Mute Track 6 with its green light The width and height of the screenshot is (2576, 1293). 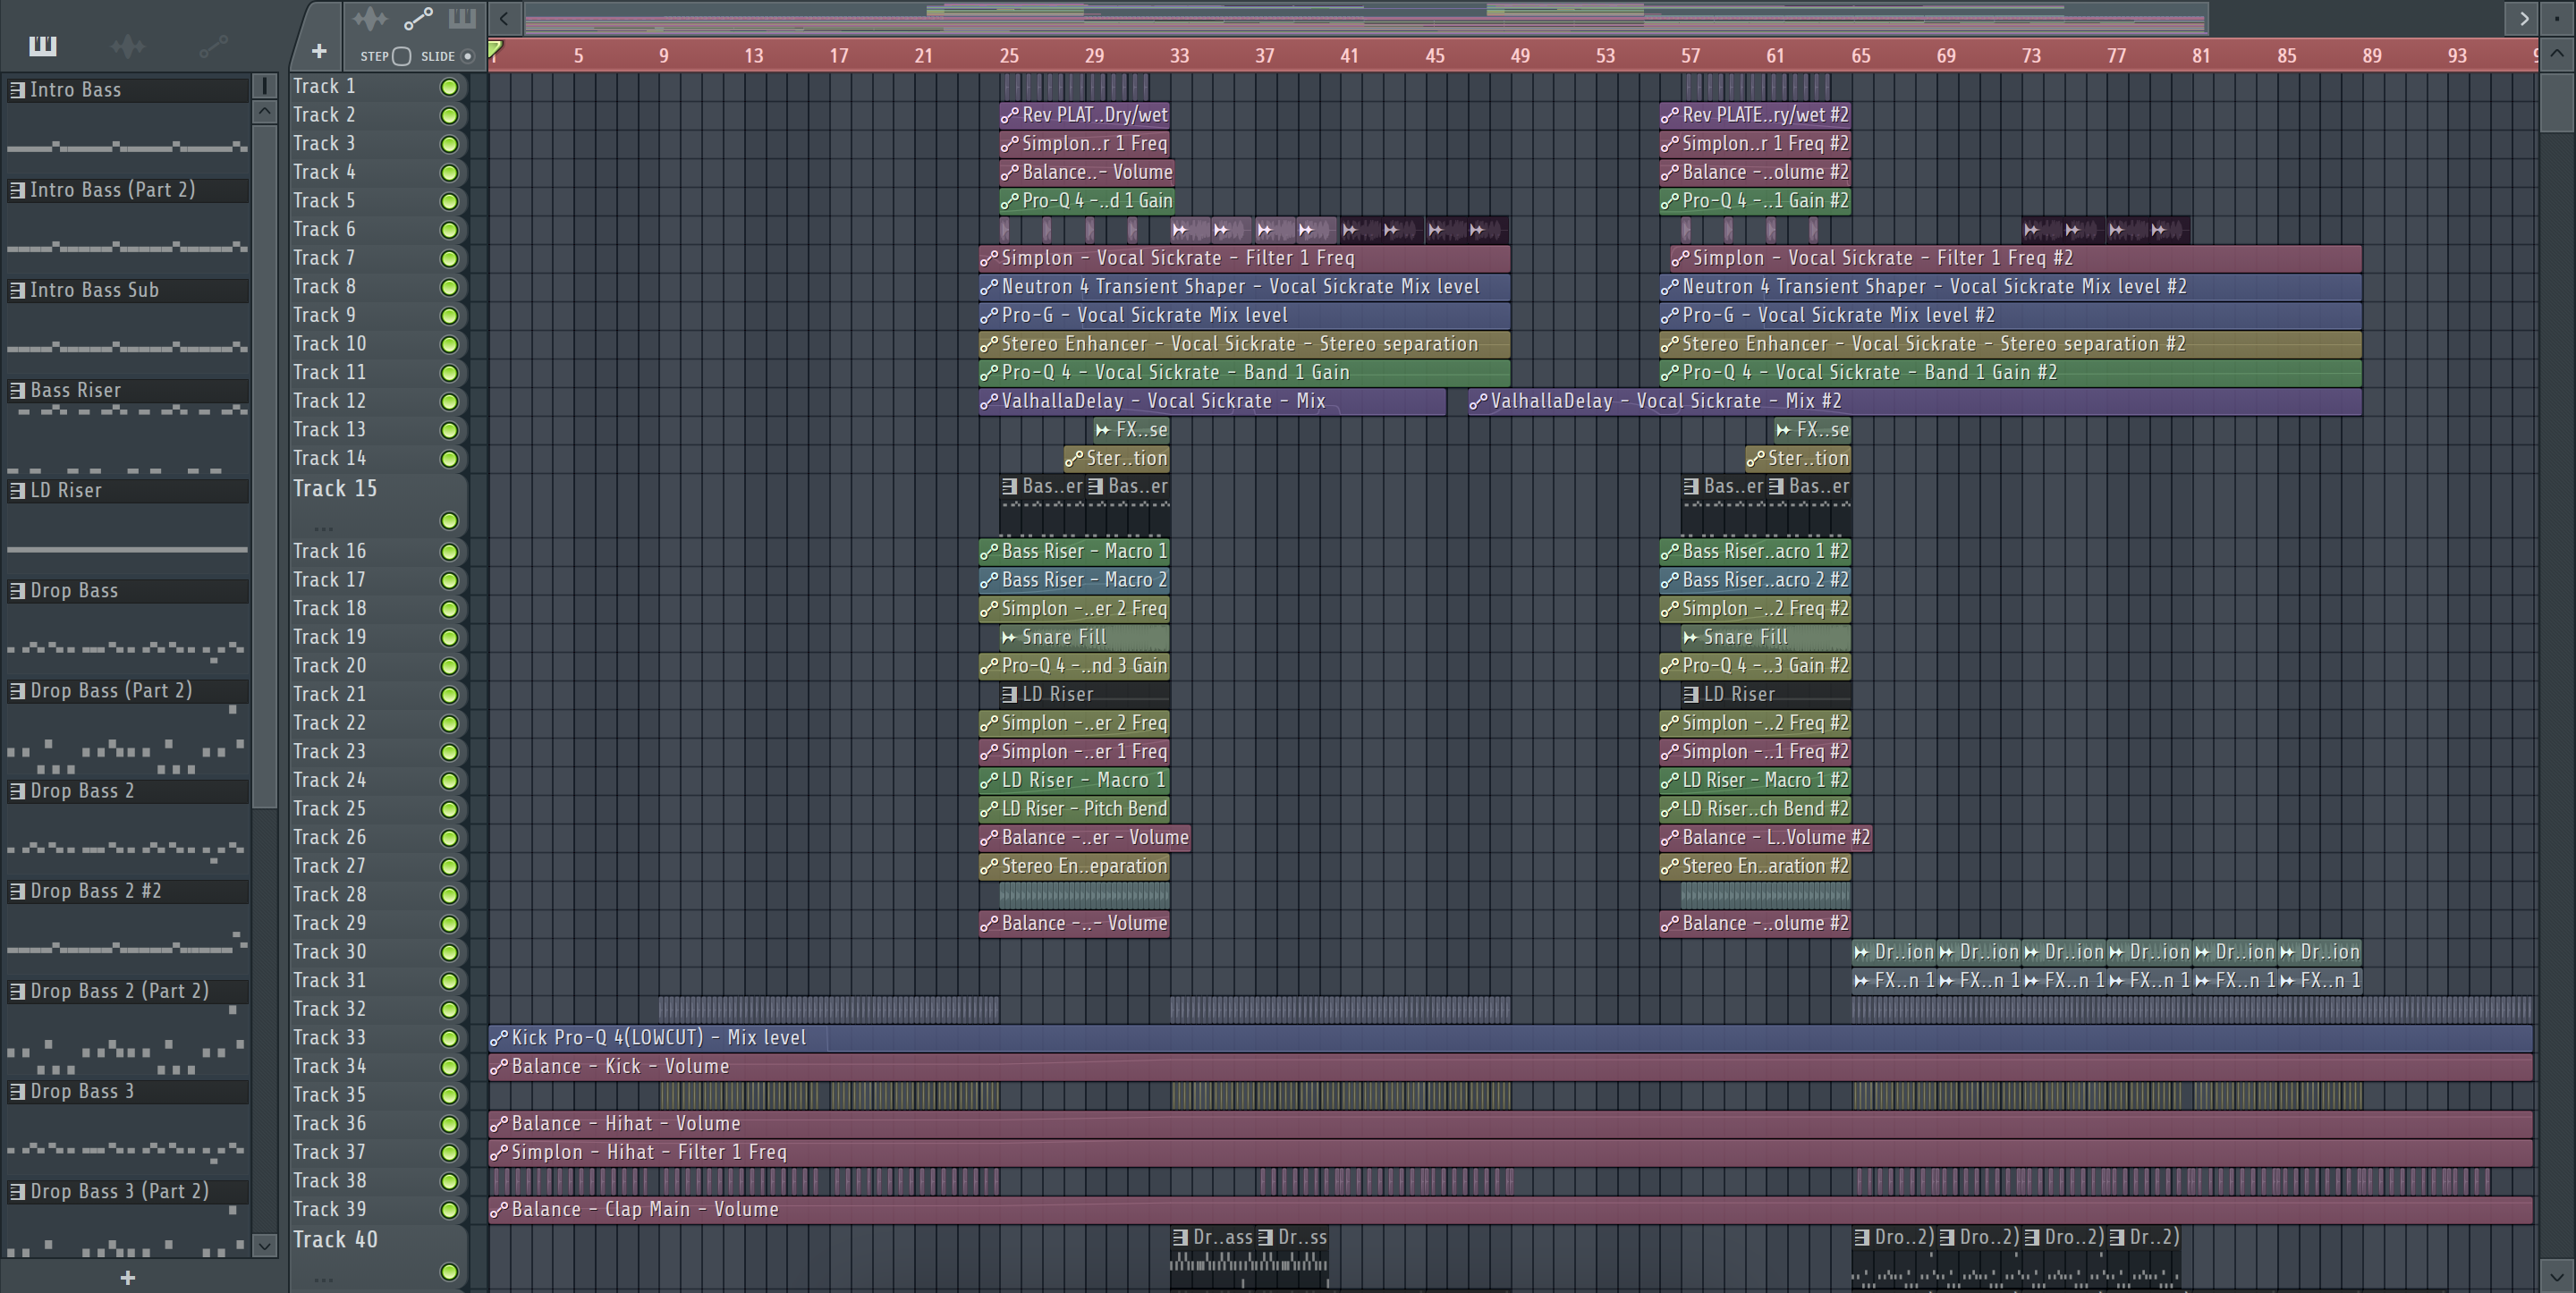point(450,230)
